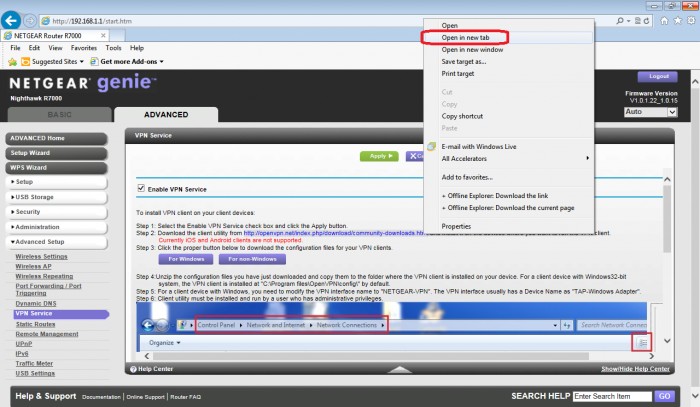Click the view options icon in embedded explorer

(x=642, y=343)
